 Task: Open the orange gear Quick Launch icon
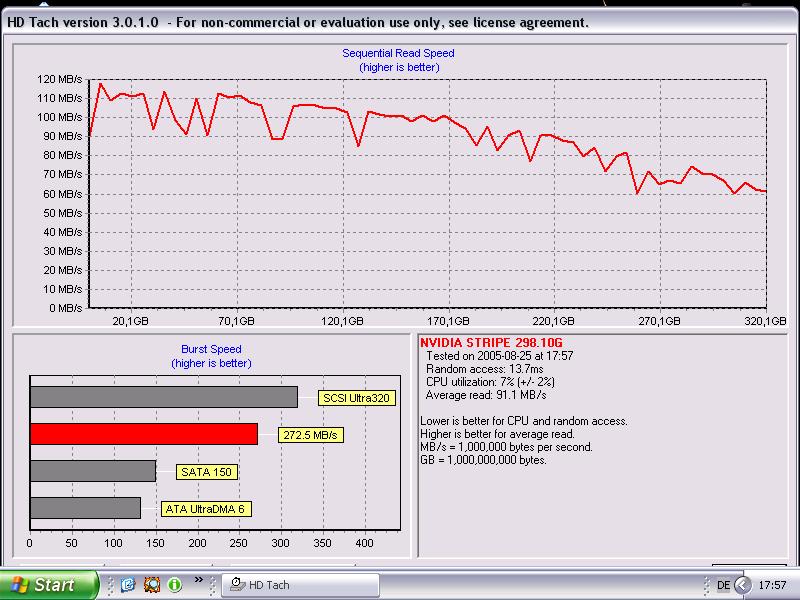click(152, 585)
